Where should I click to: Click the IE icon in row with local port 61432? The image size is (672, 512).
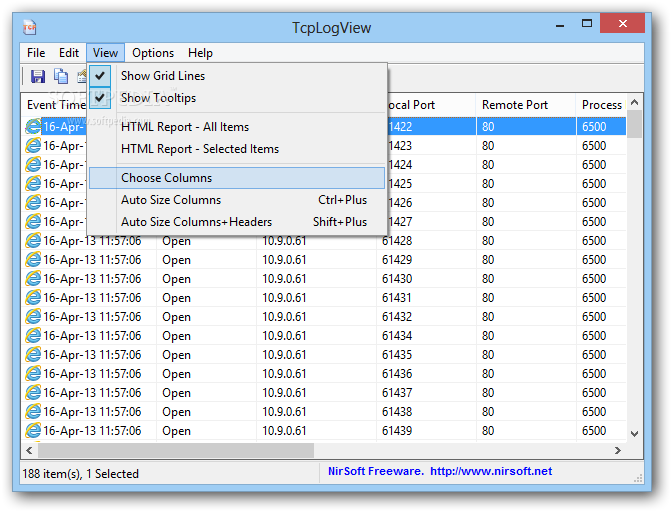(33, 317)
